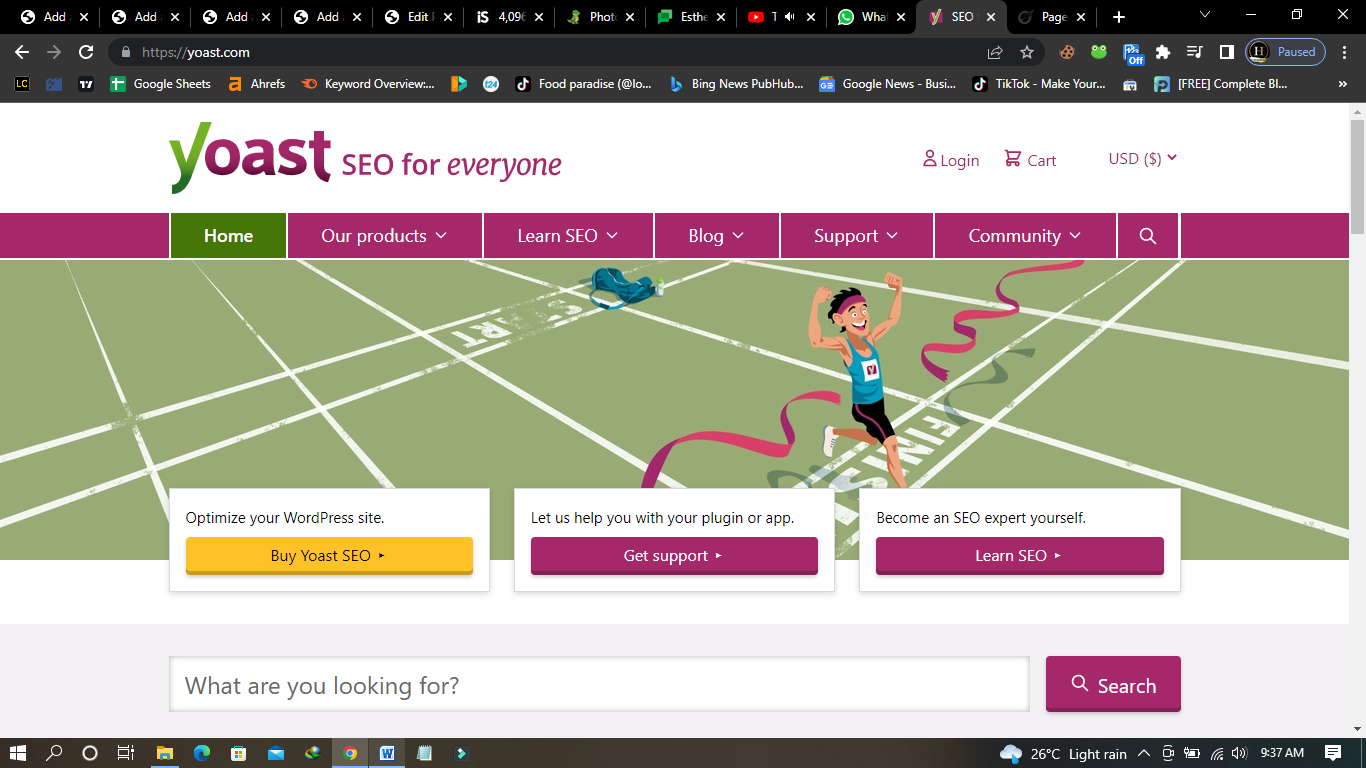Open the Bing News PubHub bookmark
Viewport: 1366px width, 768px height.
pos(736,84)
